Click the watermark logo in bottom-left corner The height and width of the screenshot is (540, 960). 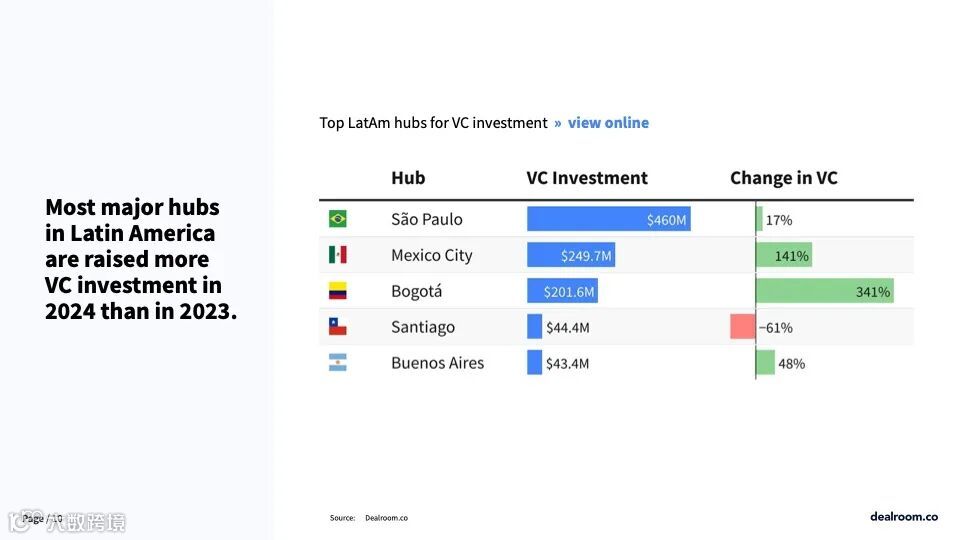click(68, 521)
